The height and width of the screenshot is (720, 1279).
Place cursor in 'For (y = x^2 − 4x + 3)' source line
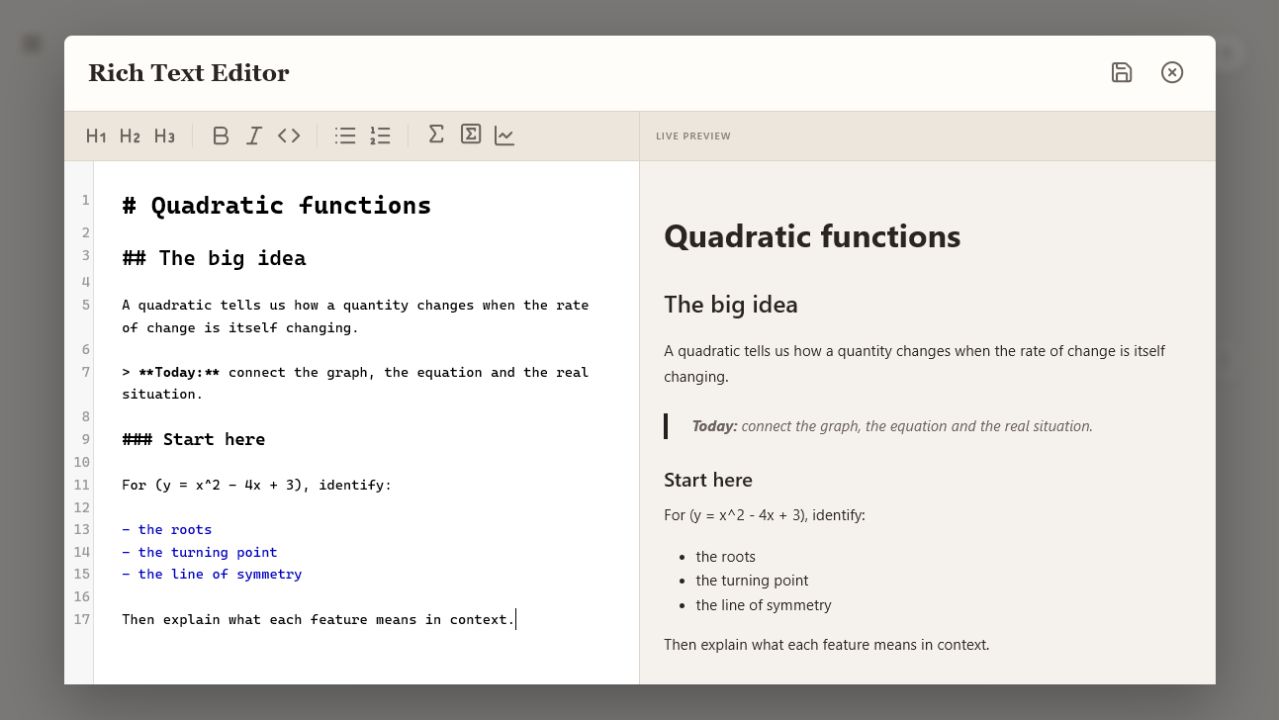257,485
